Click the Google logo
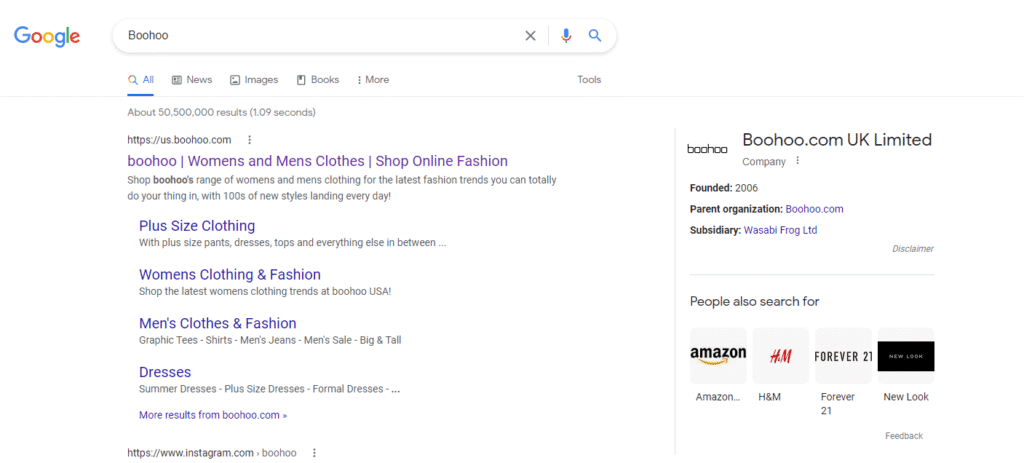Screen dimensions: 1024x463 click(47, 36)
